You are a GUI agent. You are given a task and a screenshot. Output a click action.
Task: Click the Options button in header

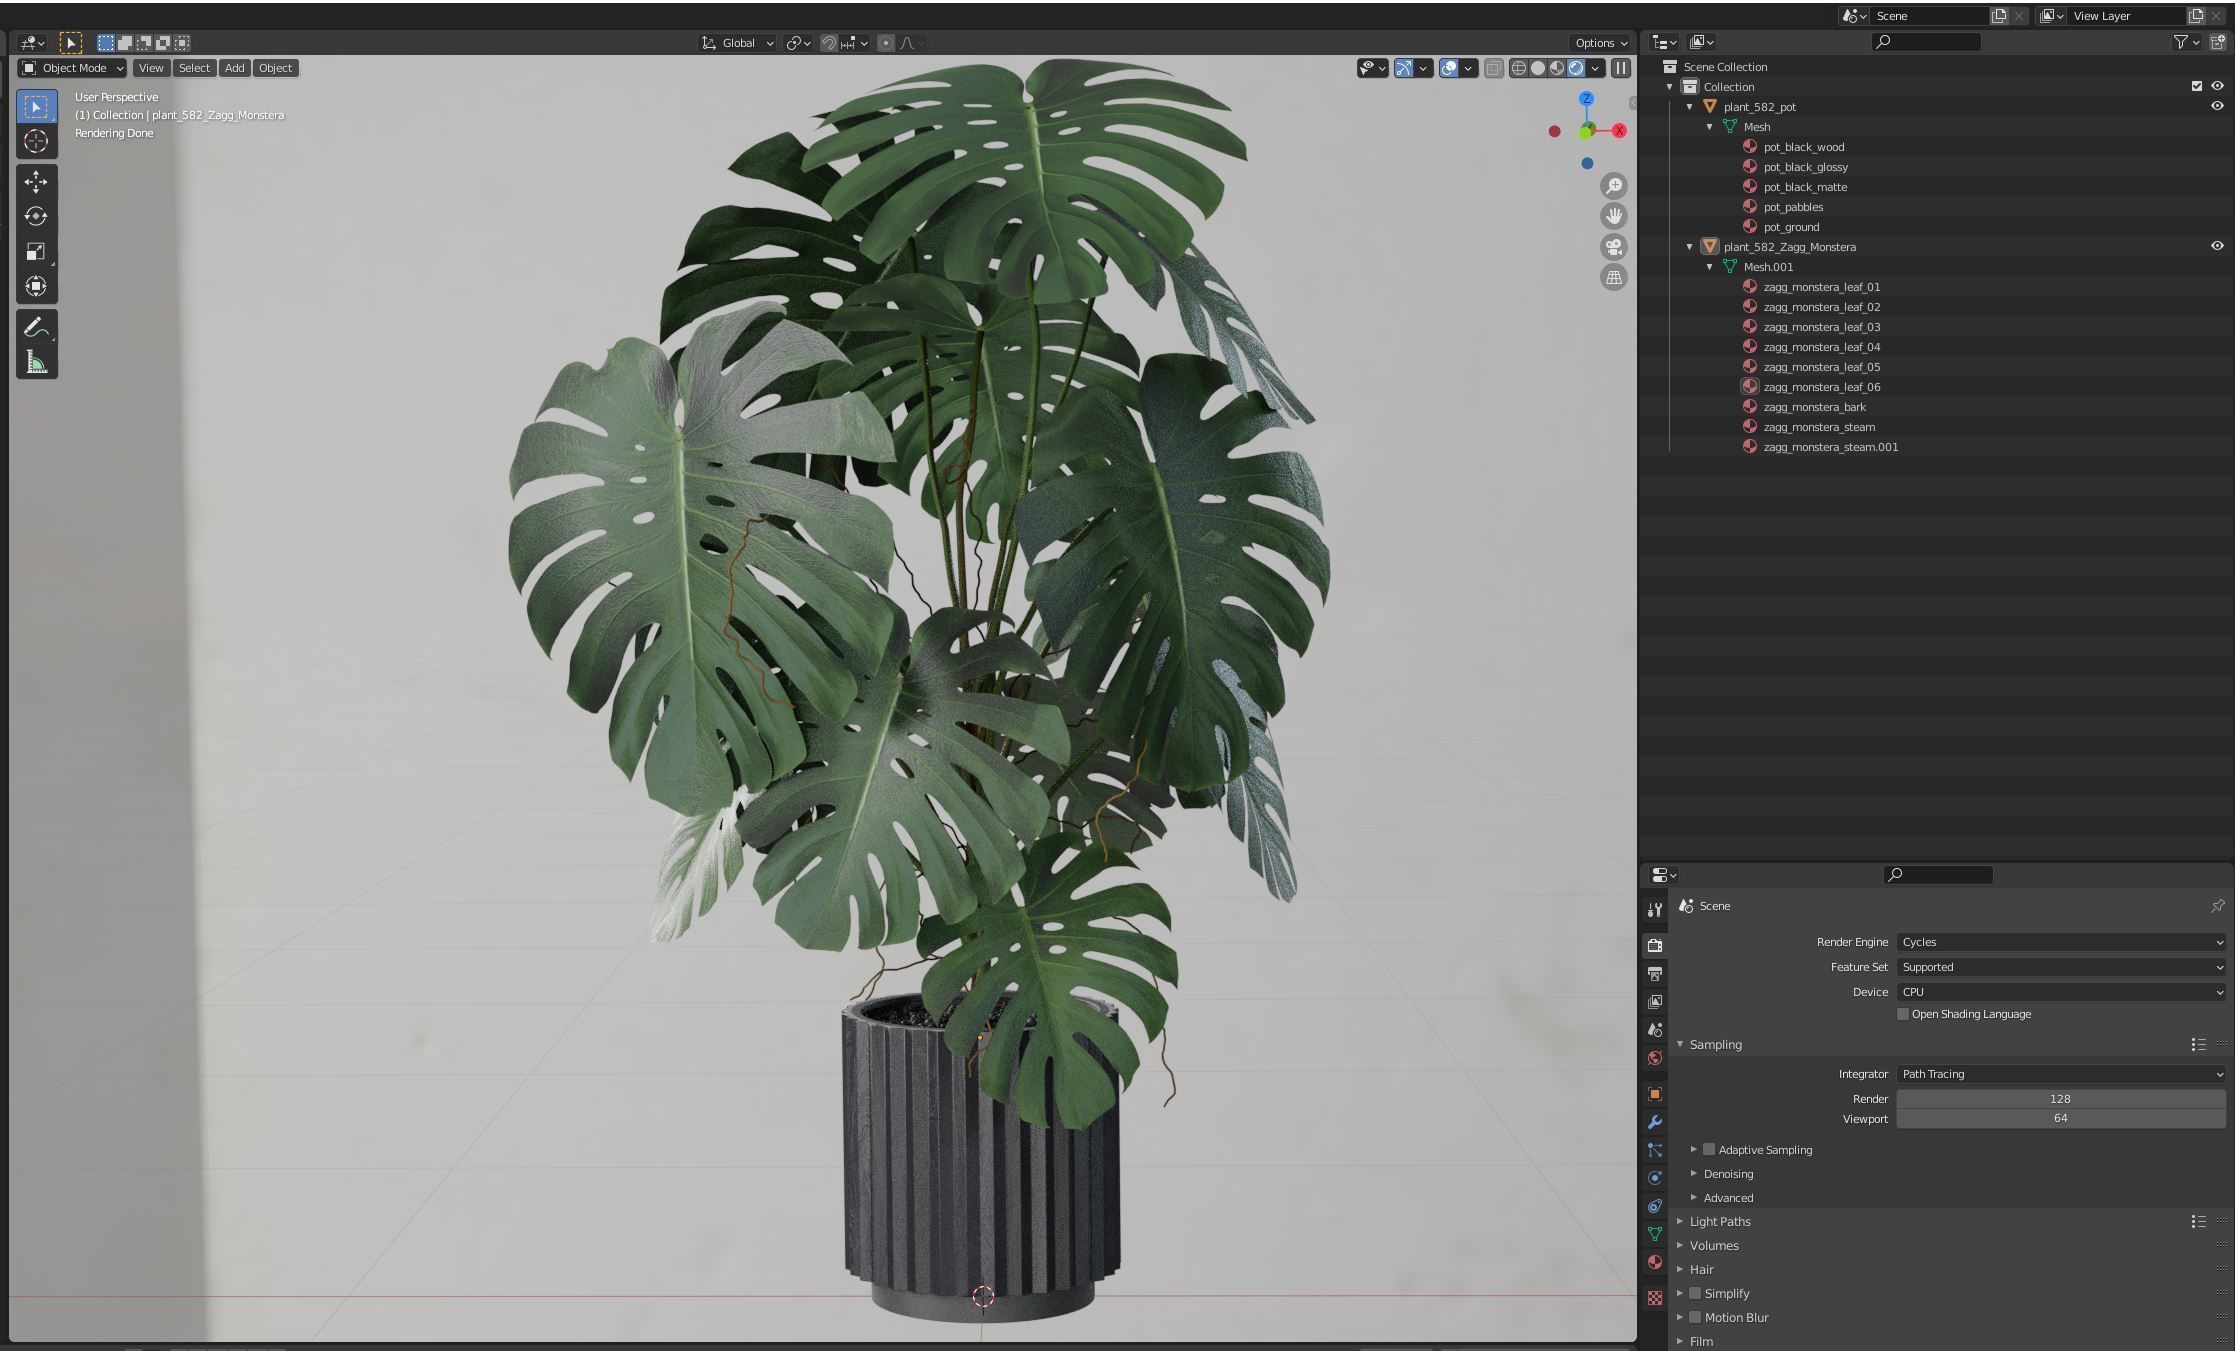coord(1600,43)
